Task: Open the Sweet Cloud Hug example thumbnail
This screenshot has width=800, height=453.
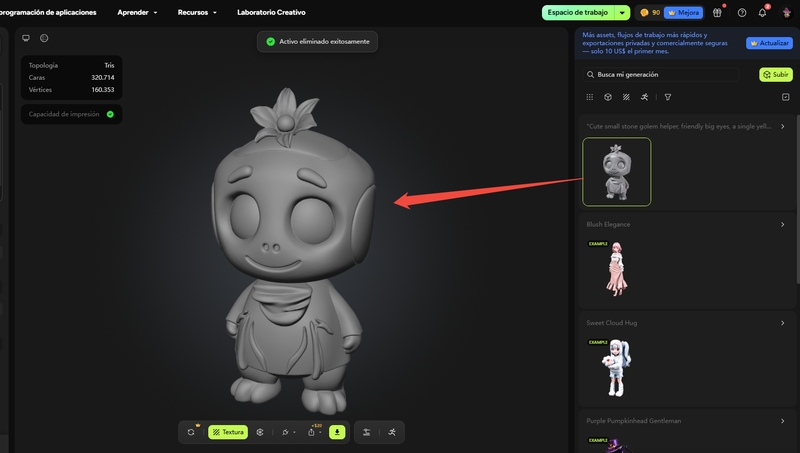Action: (617, 367)
